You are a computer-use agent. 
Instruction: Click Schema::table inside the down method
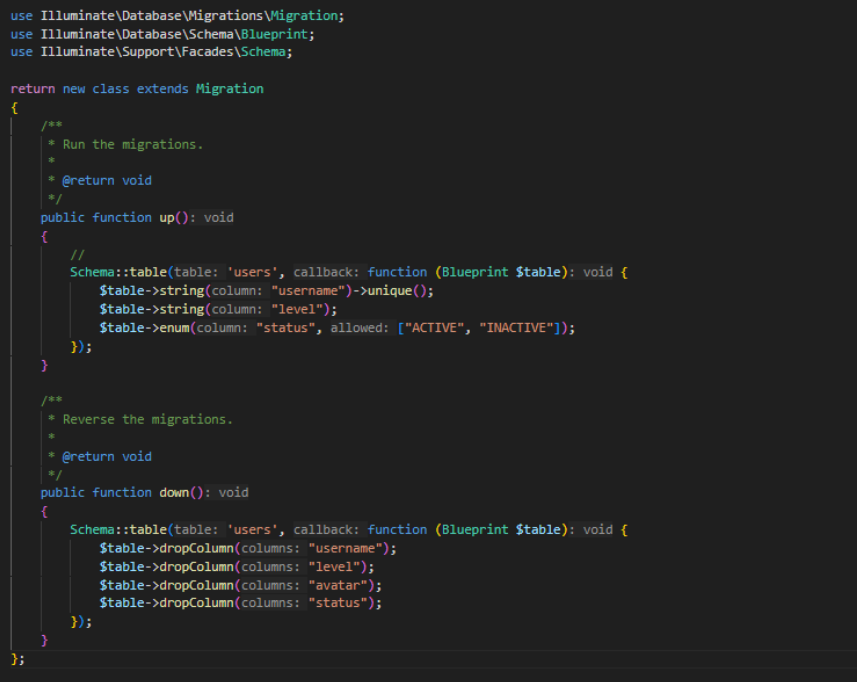pos(119,530)
